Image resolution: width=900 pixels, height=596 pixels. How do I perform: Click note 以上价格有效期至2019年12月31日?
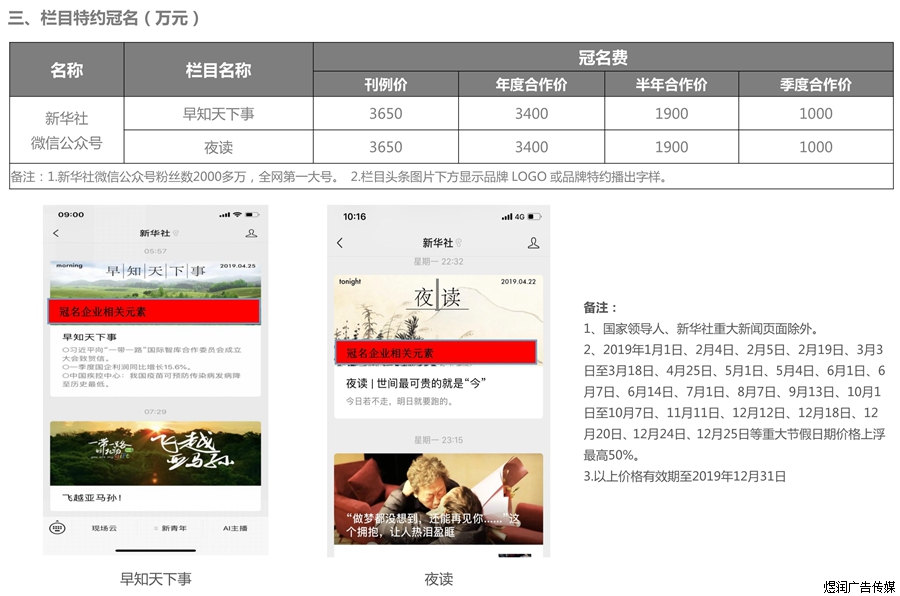(x=685, y=476)
